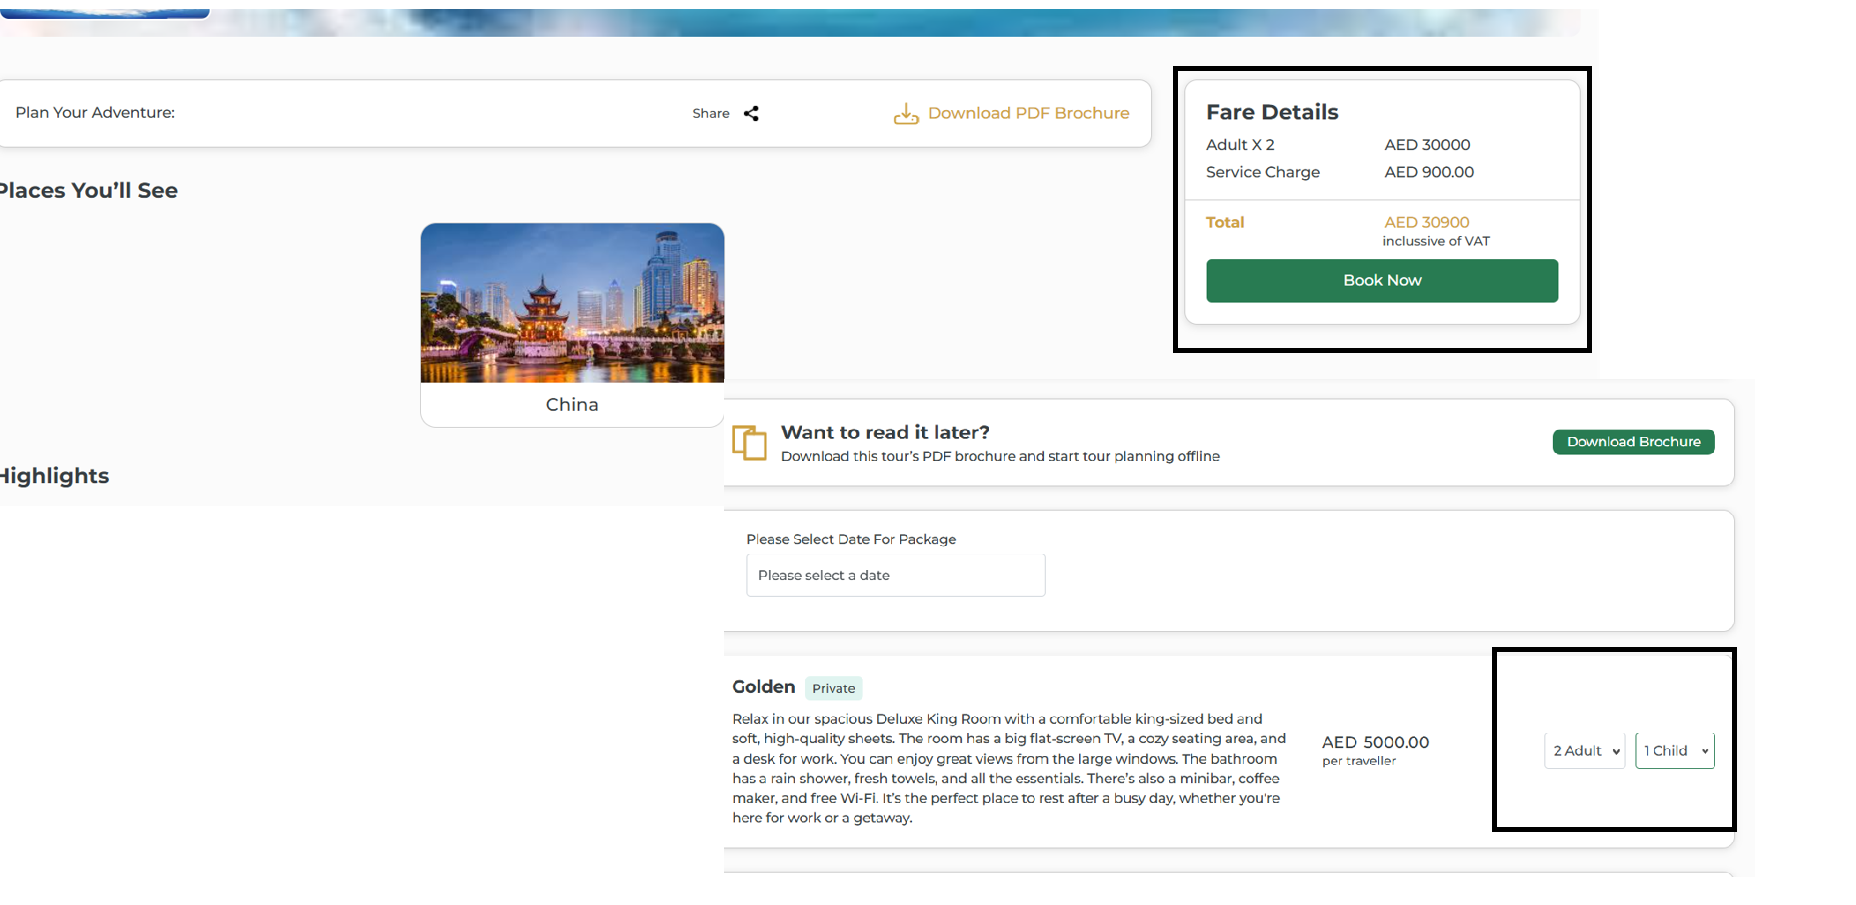Image resolution: width=1856 pixels, height=905 pixels.
Task: Expand the 1 Child dropdown
Action: click(x=1675, y=751)
